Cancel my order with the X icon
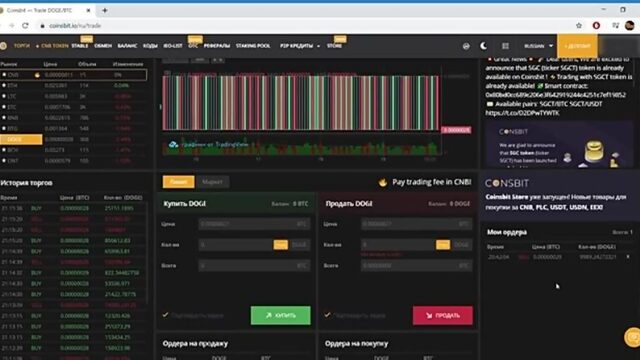The image size is (640, 360). [x=628, y=257]
